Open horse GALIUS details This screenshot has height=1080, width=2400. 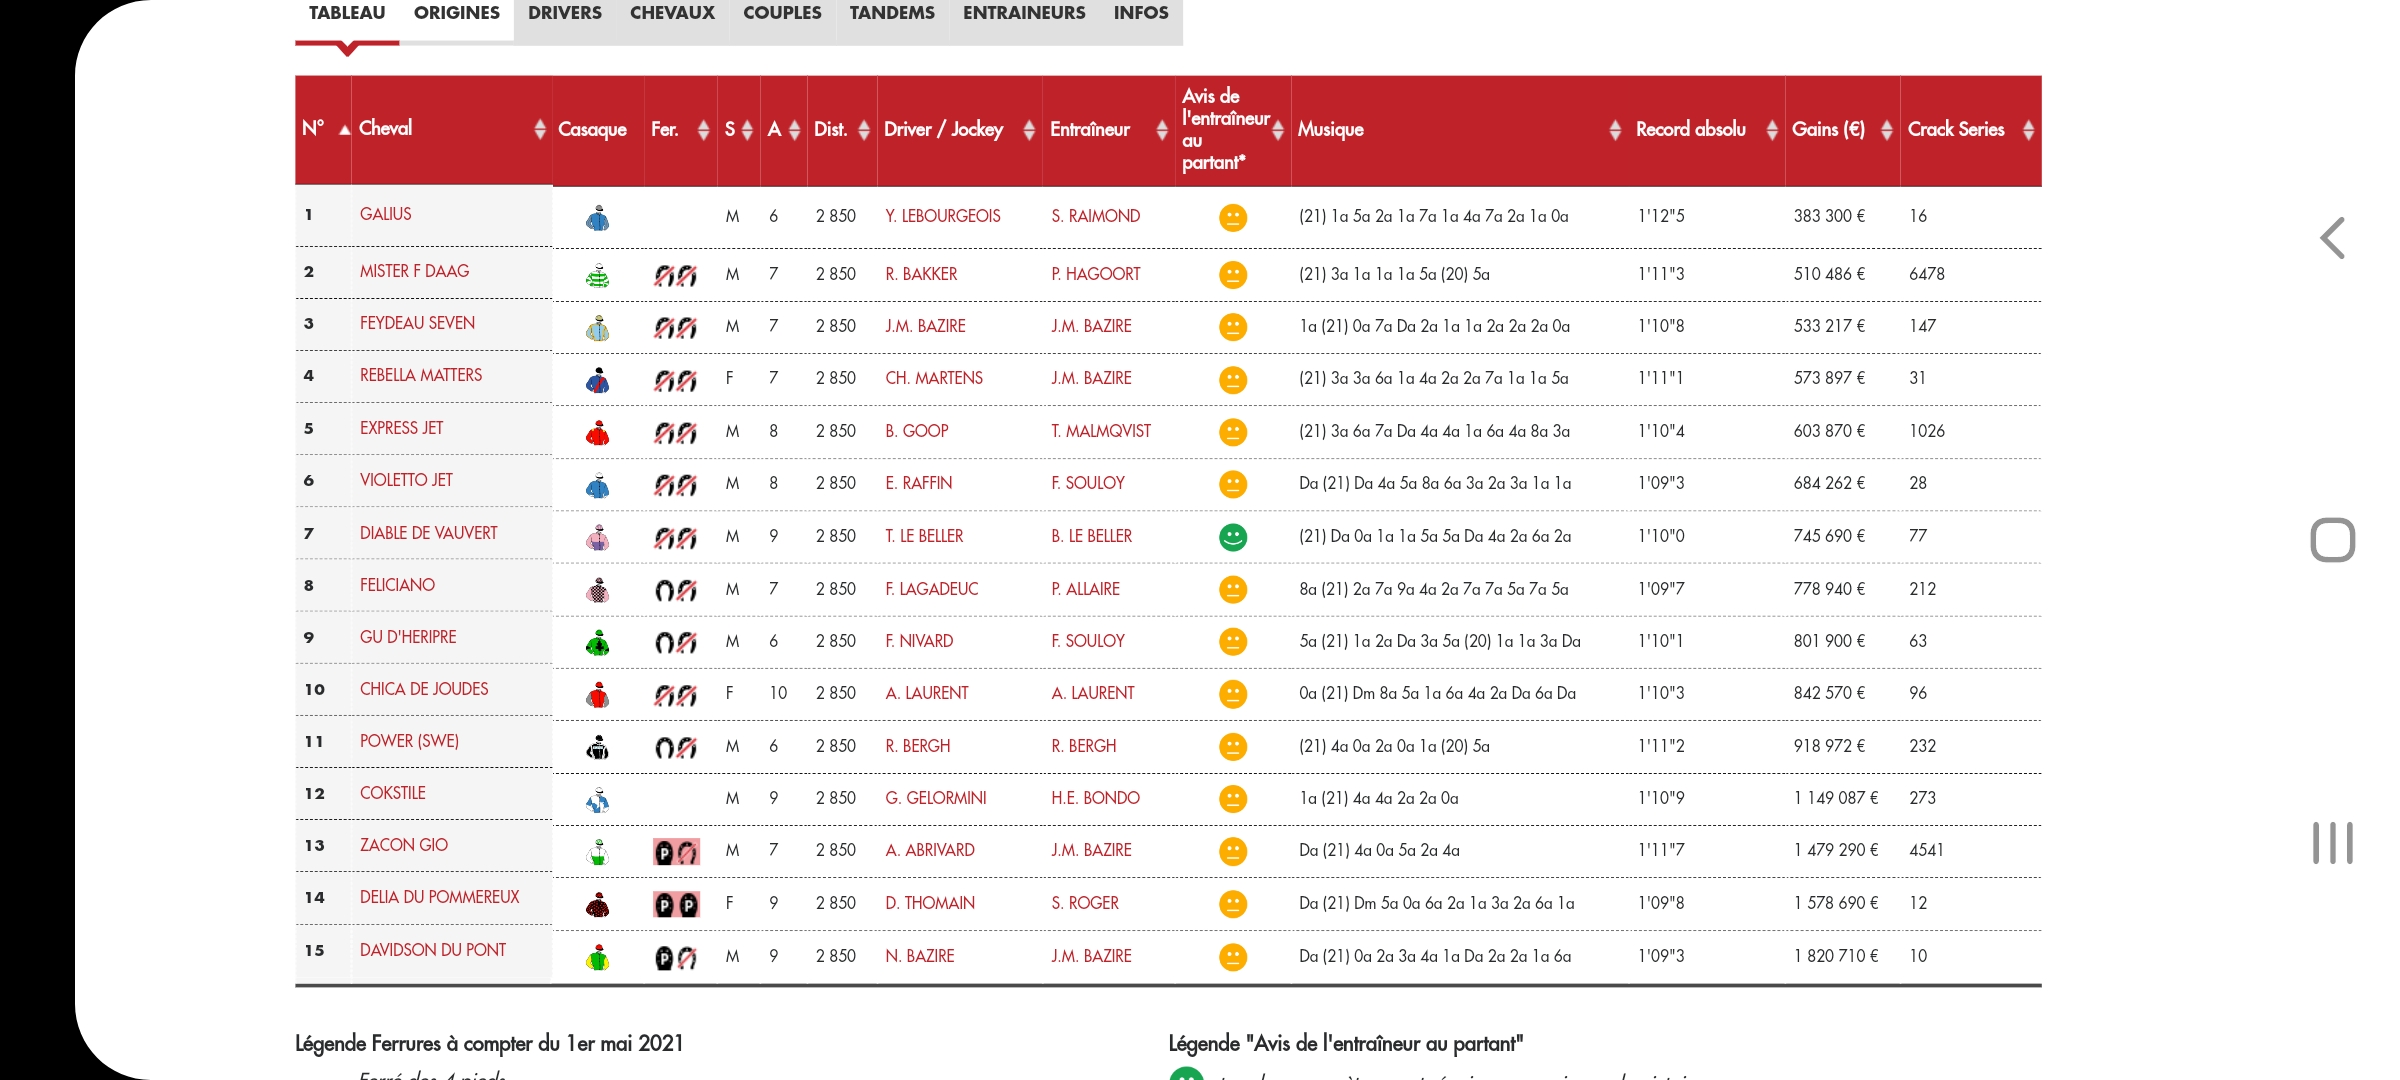click(385, 214)
